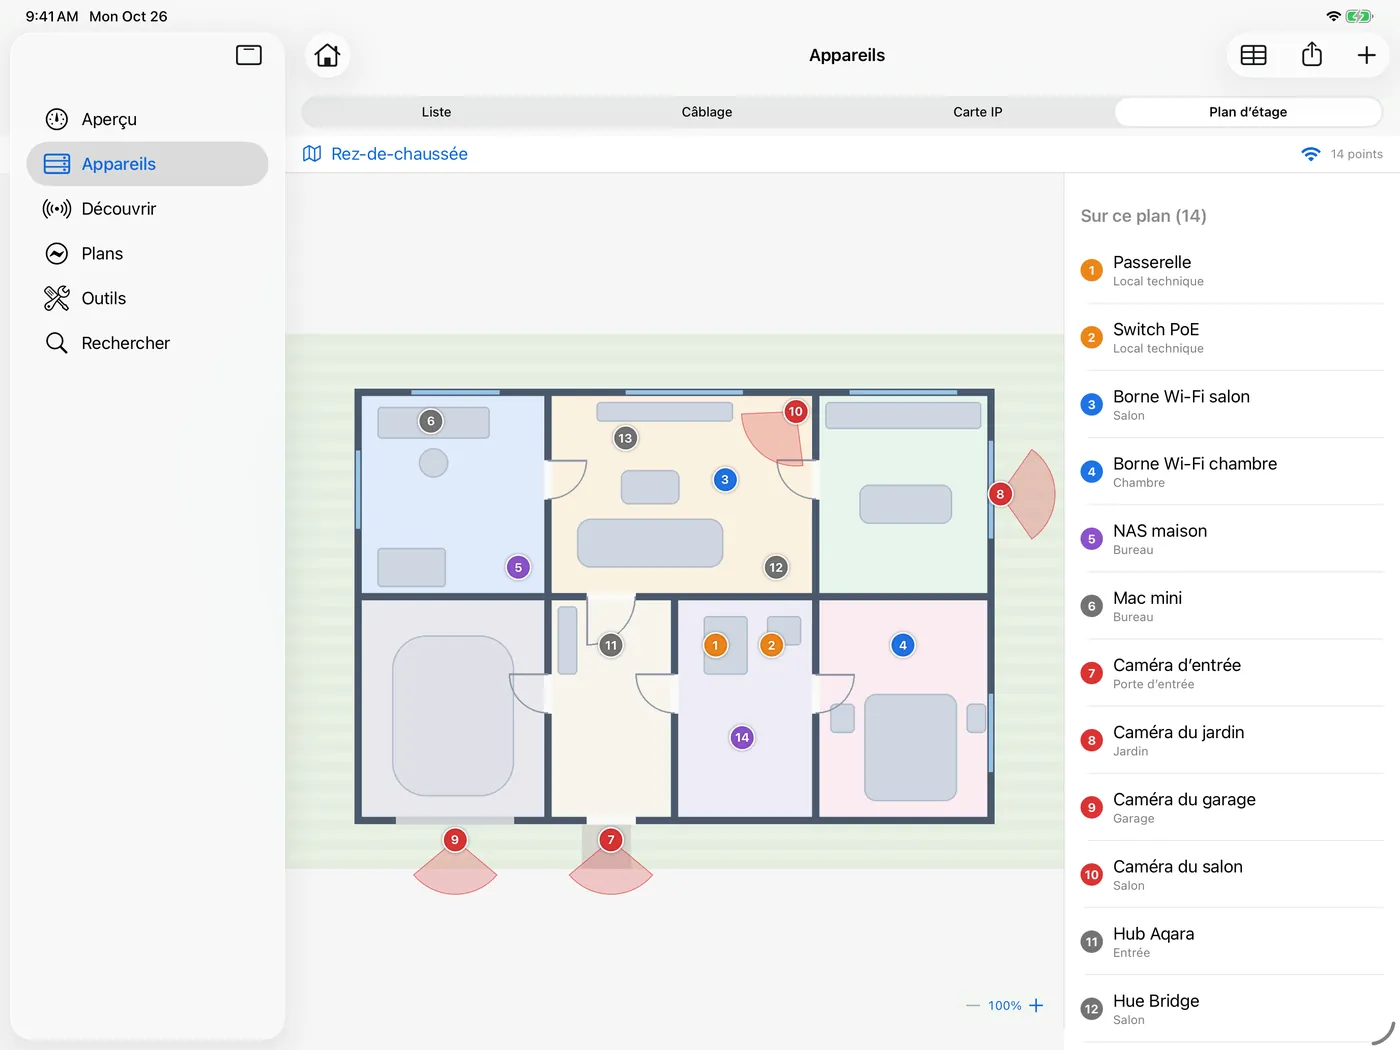Switch to the Liste tab
The height and width of the screenshot is (1050, 1400).
pyautogui.click(x=436, y=112)
